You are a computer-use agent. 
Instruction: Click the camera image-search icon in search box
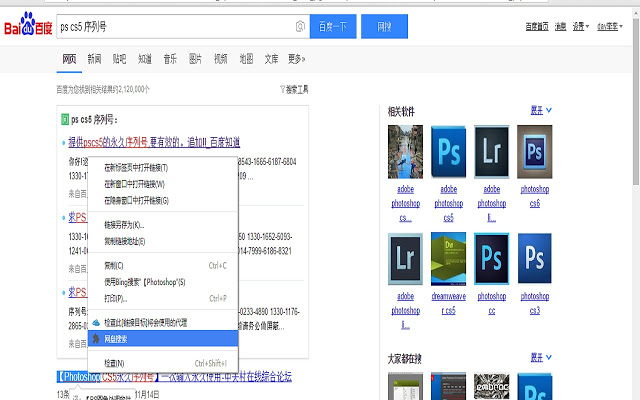click(300, 27)
